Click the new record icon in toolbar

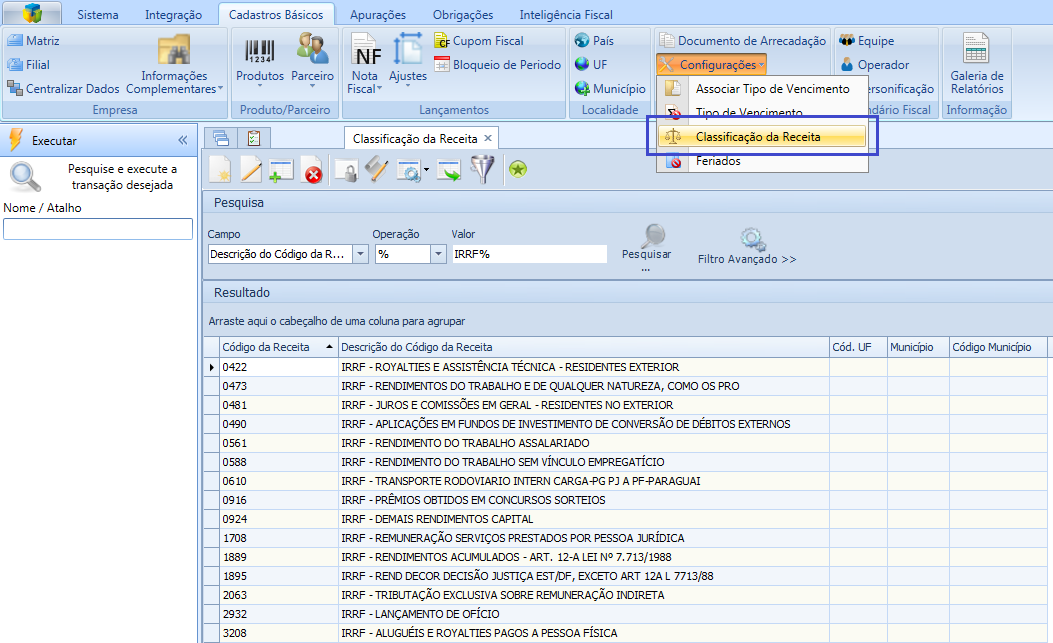click(220, 171)
